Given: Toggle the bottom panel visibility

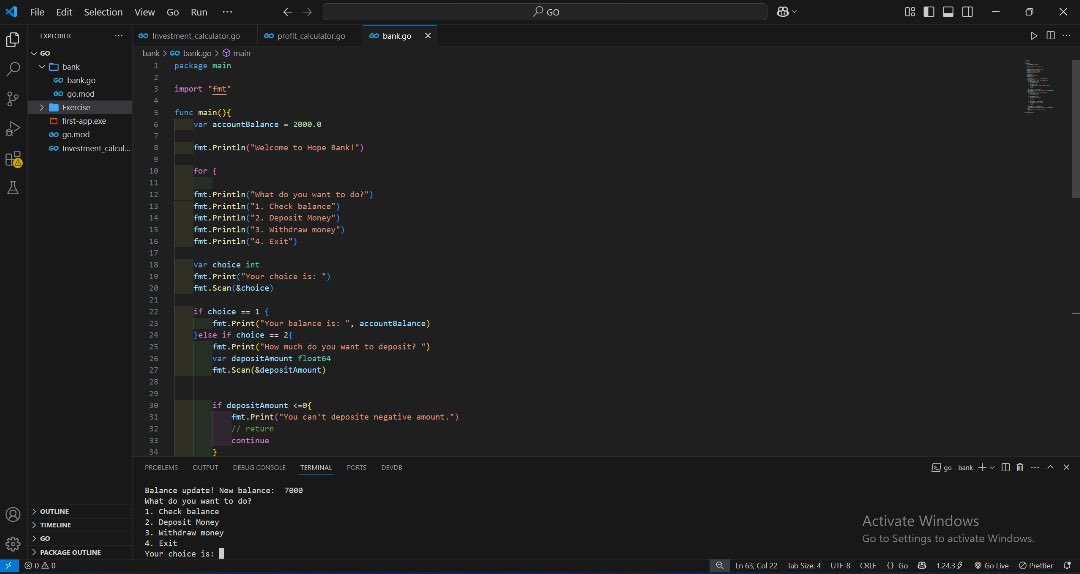Looking at the screenshot, I should 948,12.
